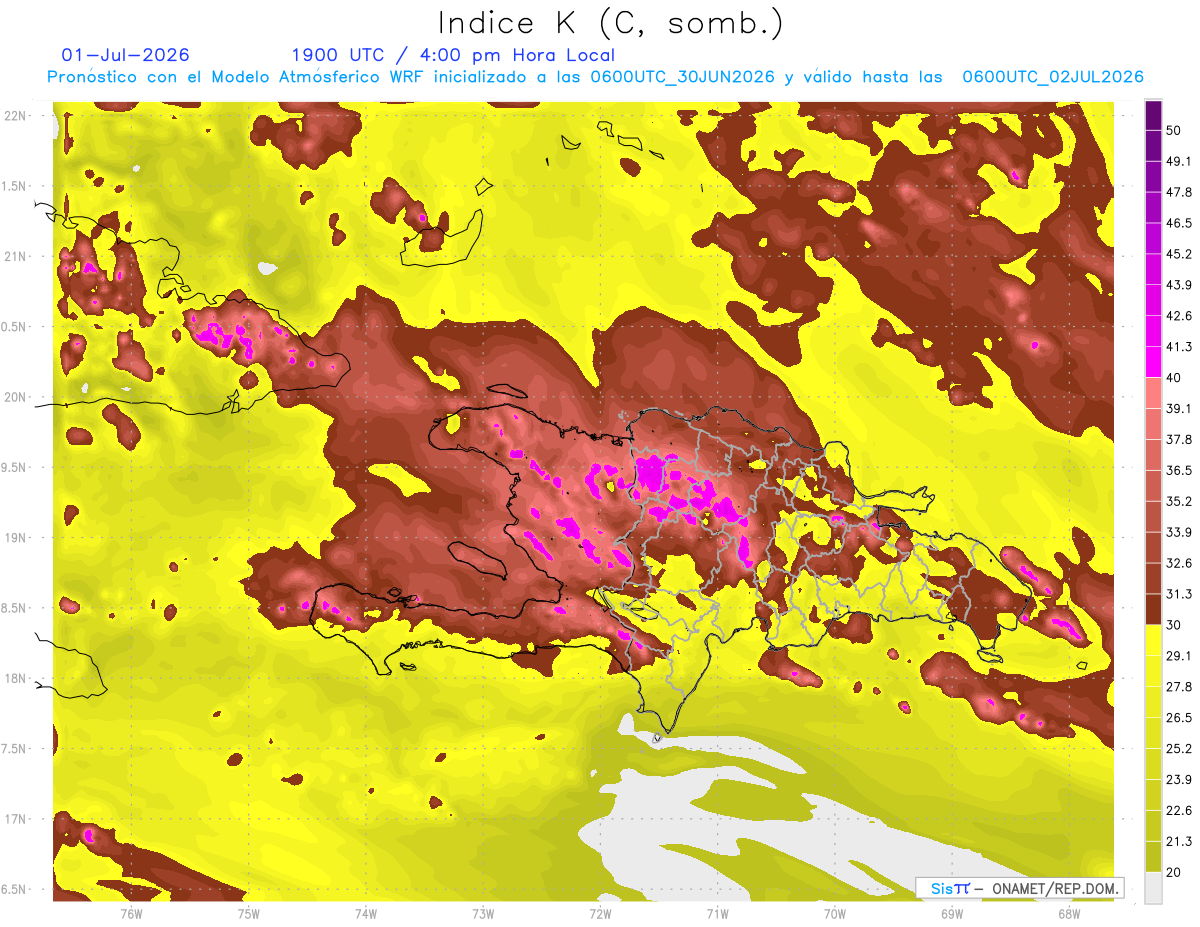Click the legend value '49.1'

tap(1179, 161)
